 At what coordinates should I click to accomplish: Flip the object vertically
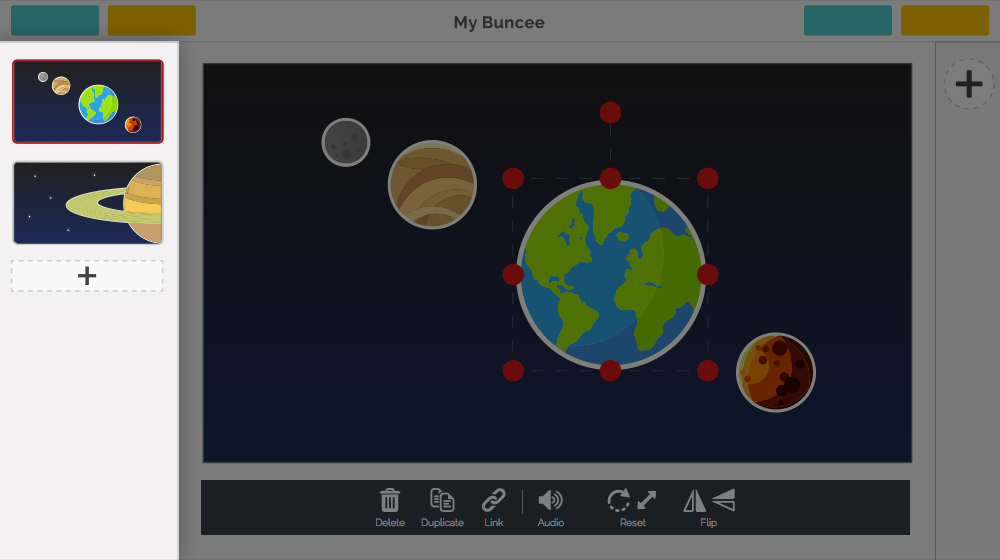[723, 500]
